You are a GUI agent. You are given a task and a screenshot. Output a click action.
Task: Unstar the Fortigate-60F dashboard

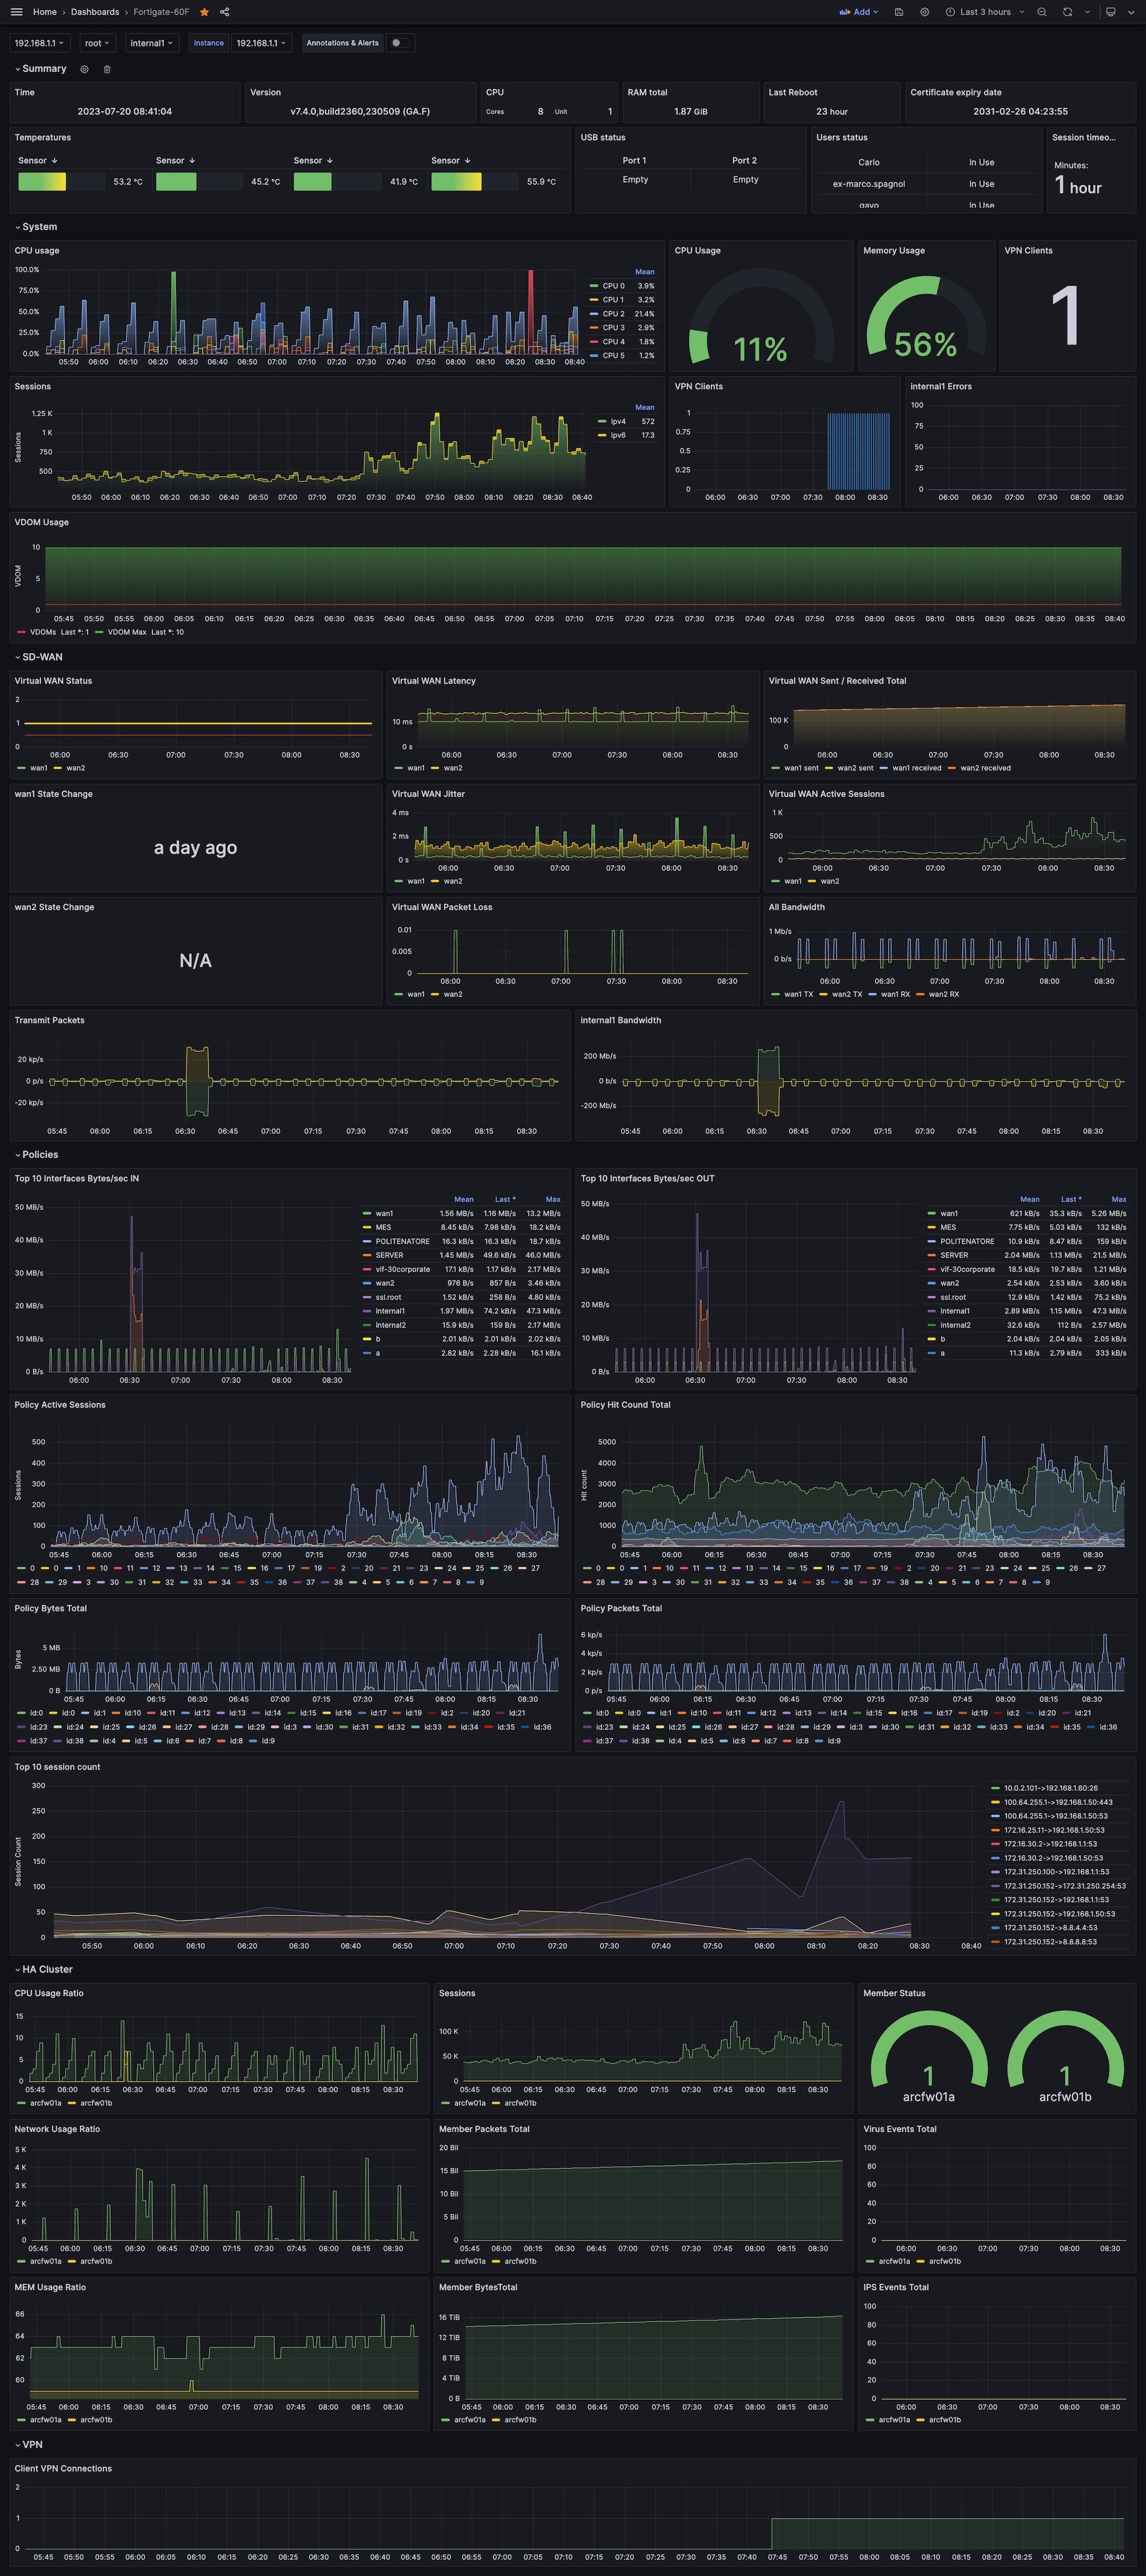point(204,12)
